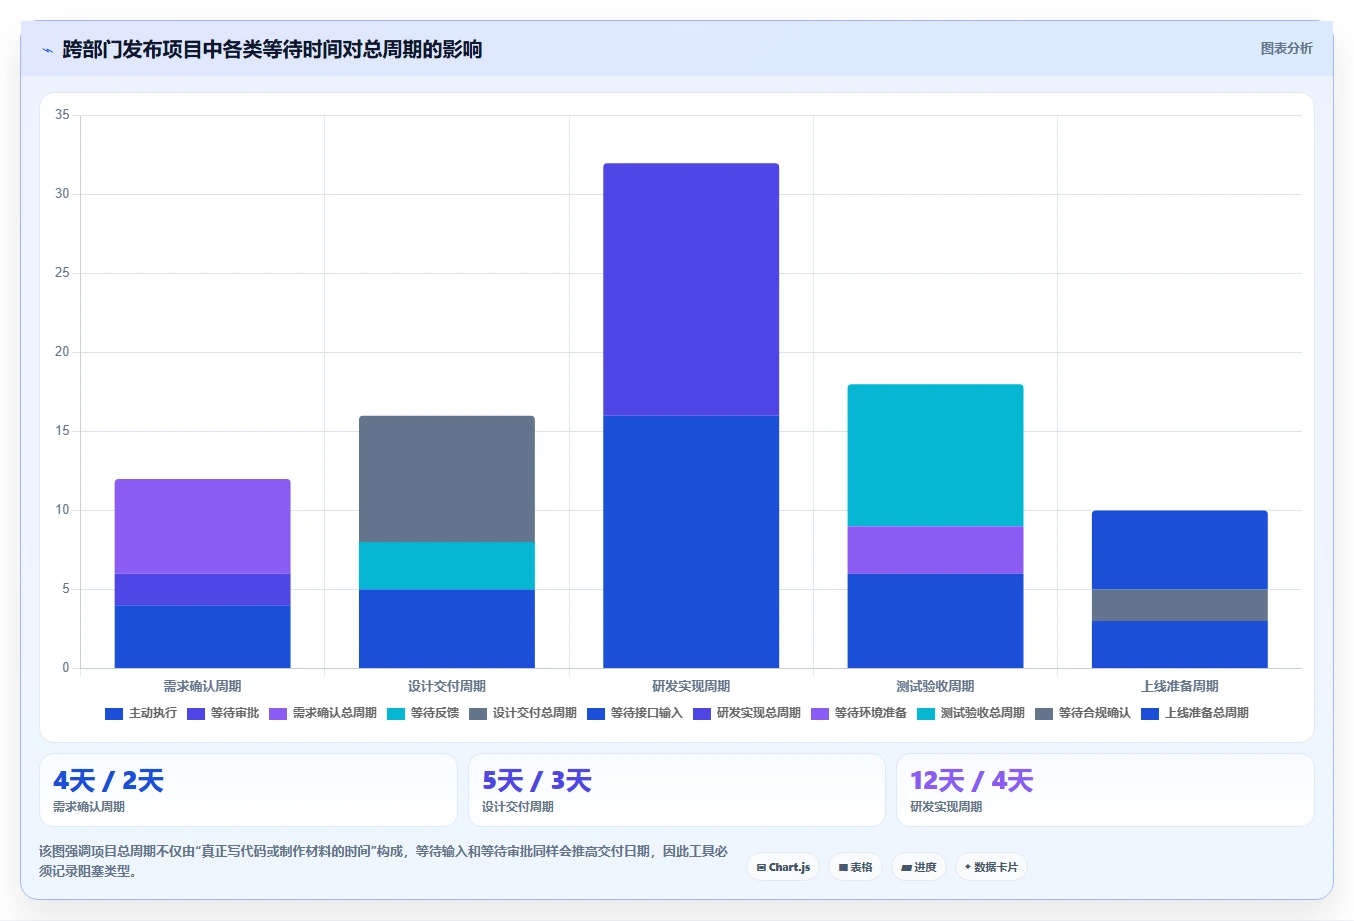Screen dimensions: 1354x921
Task: Toggle the 等待反馈 legend entry
Action: pyautogui.click(x=423, y=713)
